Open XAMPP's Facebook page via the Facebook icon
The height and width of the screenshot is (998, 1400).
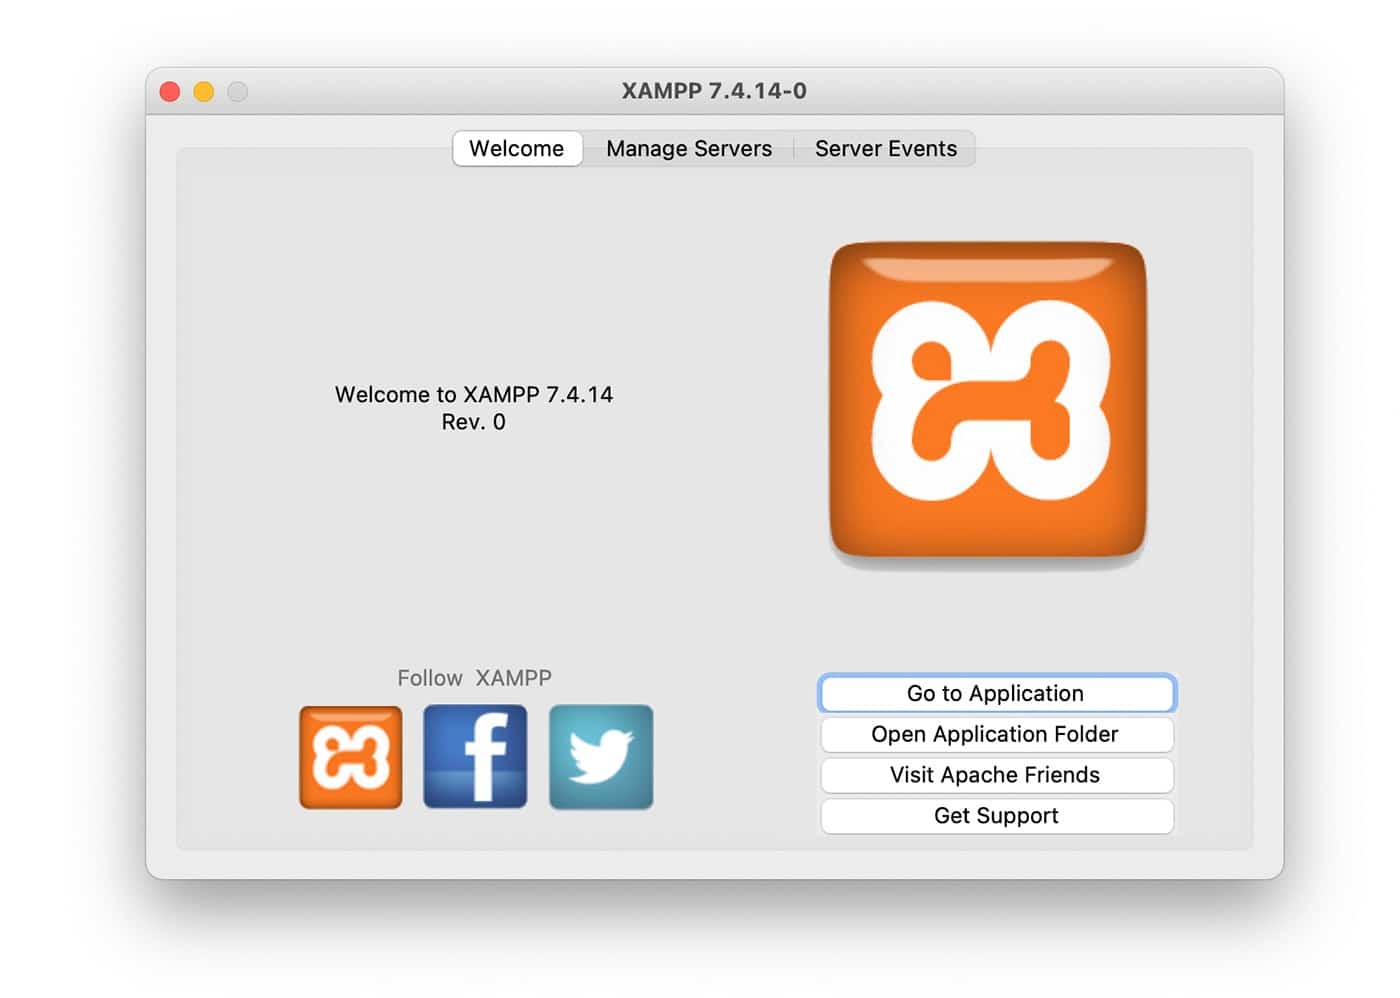pos(475,756)
